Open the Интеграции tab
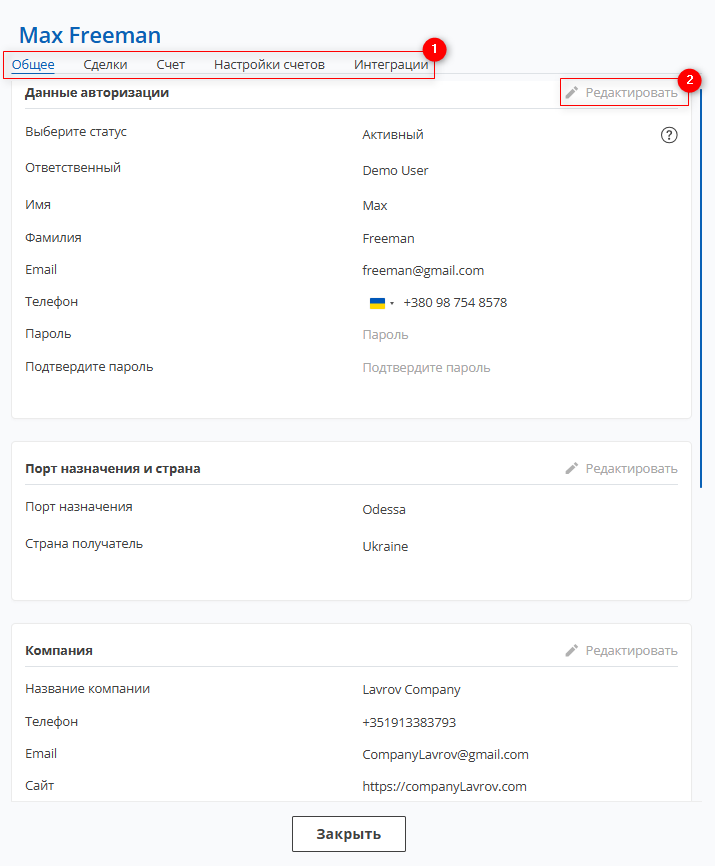 (x=391, y=65)
